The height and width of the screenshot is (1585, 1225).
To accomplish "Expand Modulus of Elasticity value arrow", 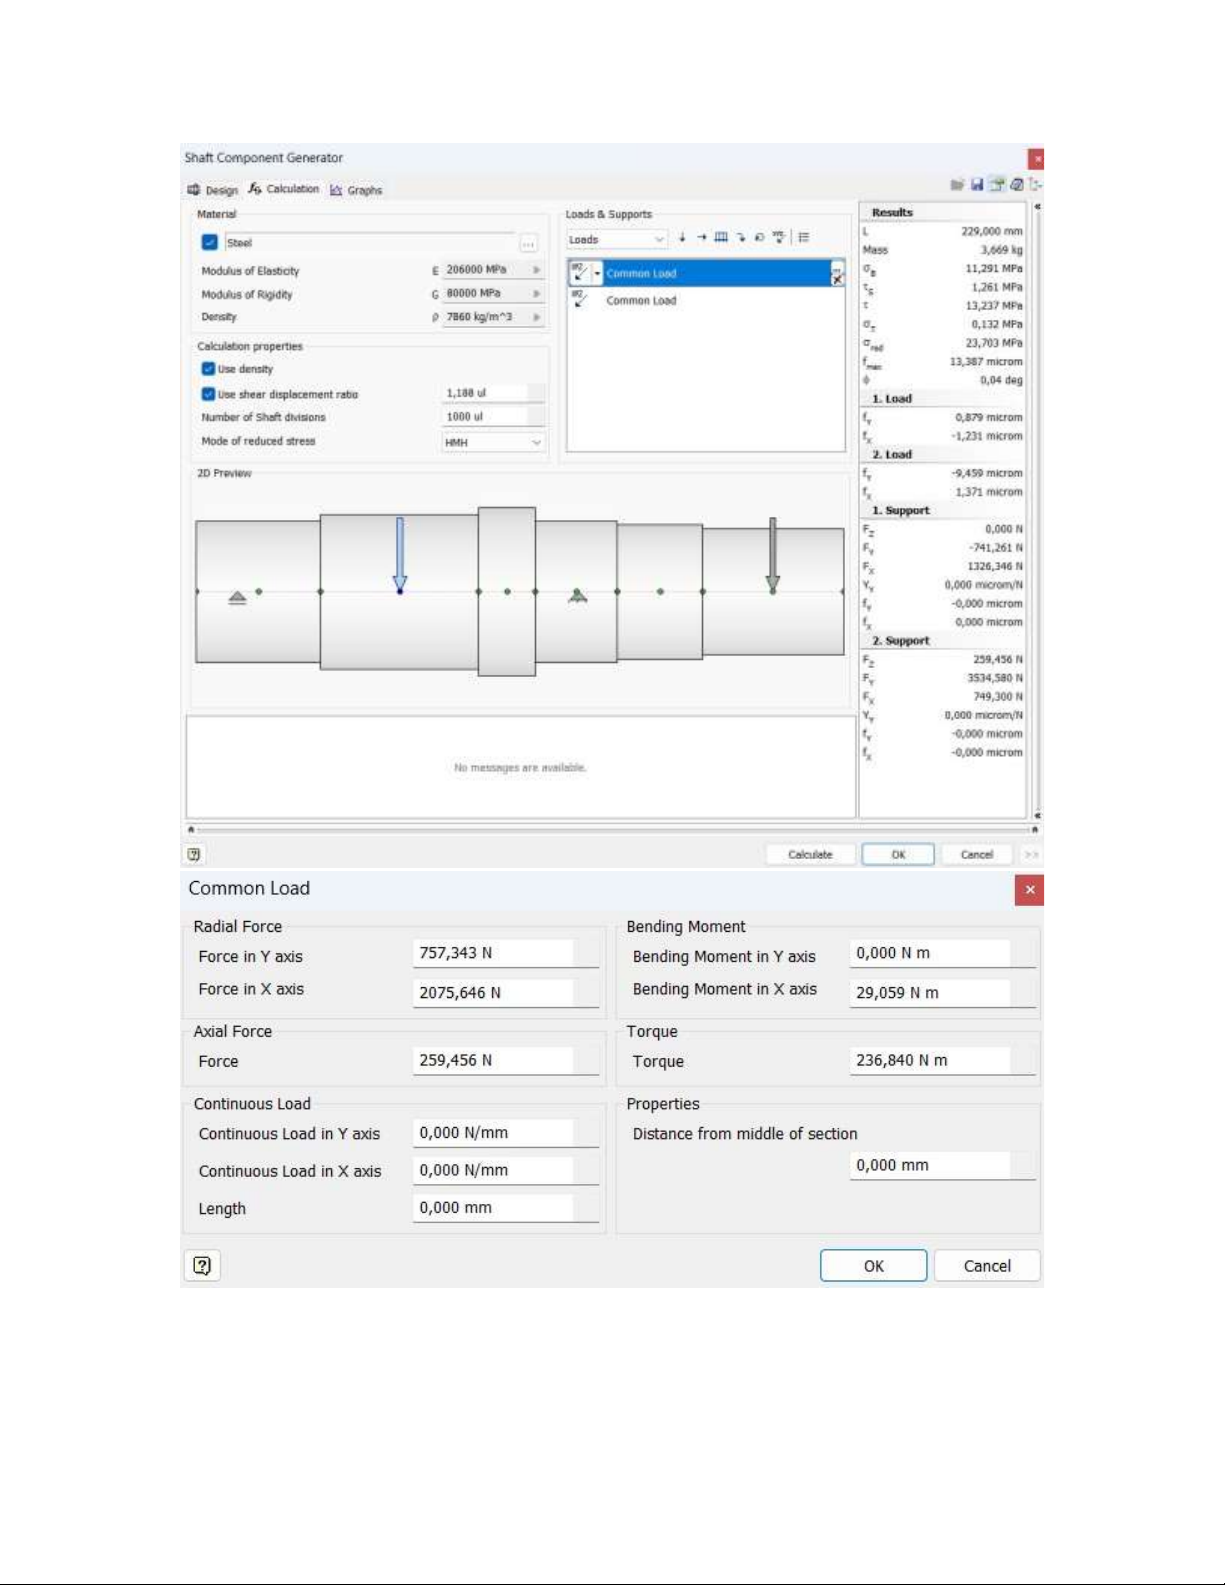I will pos(537,270).
